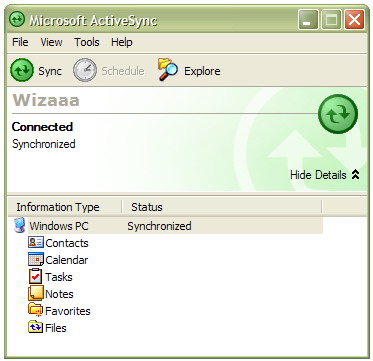Screen dimensions: 373x361
Task: Open the Help menu
Action: (122, 42)
